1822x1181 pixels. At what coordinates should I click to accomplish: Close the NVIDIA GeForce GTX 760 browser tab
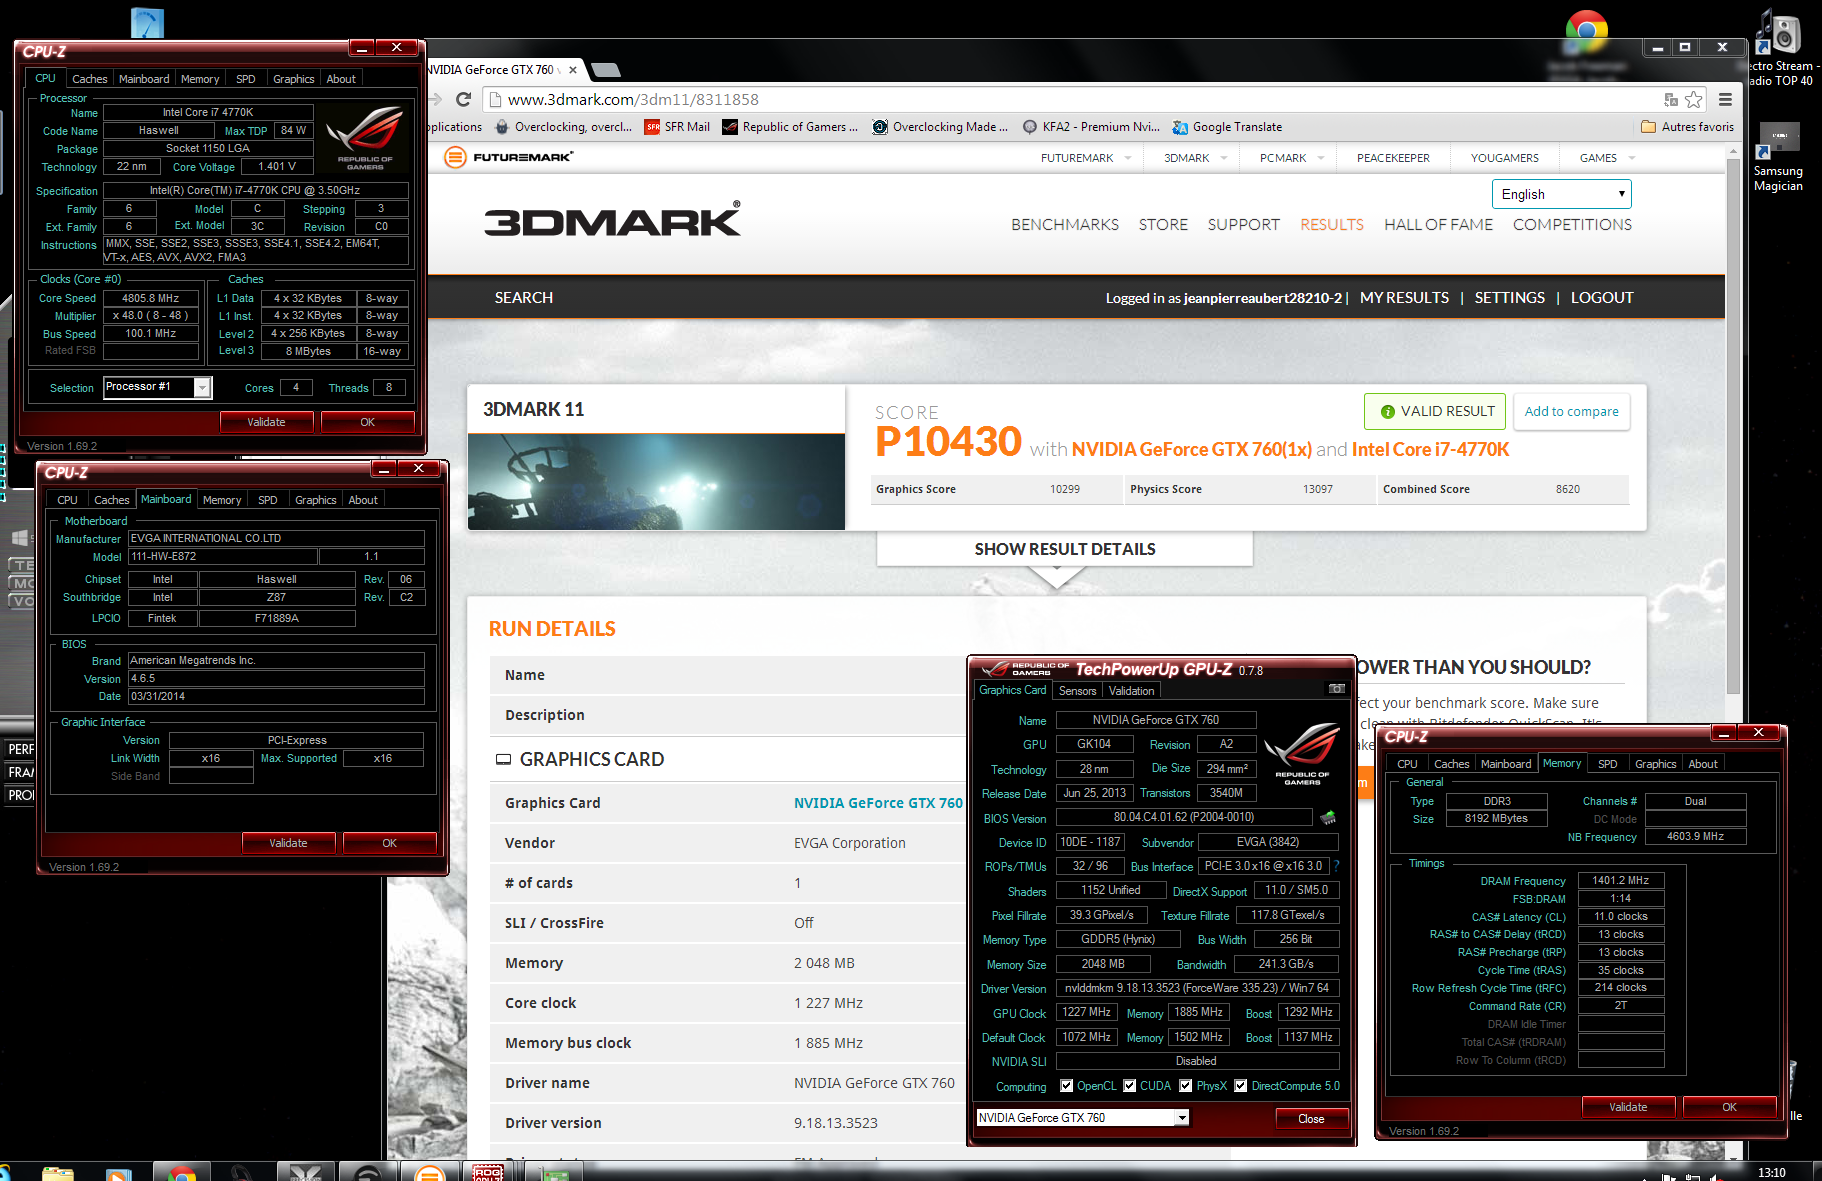click(x=573, y=70)
